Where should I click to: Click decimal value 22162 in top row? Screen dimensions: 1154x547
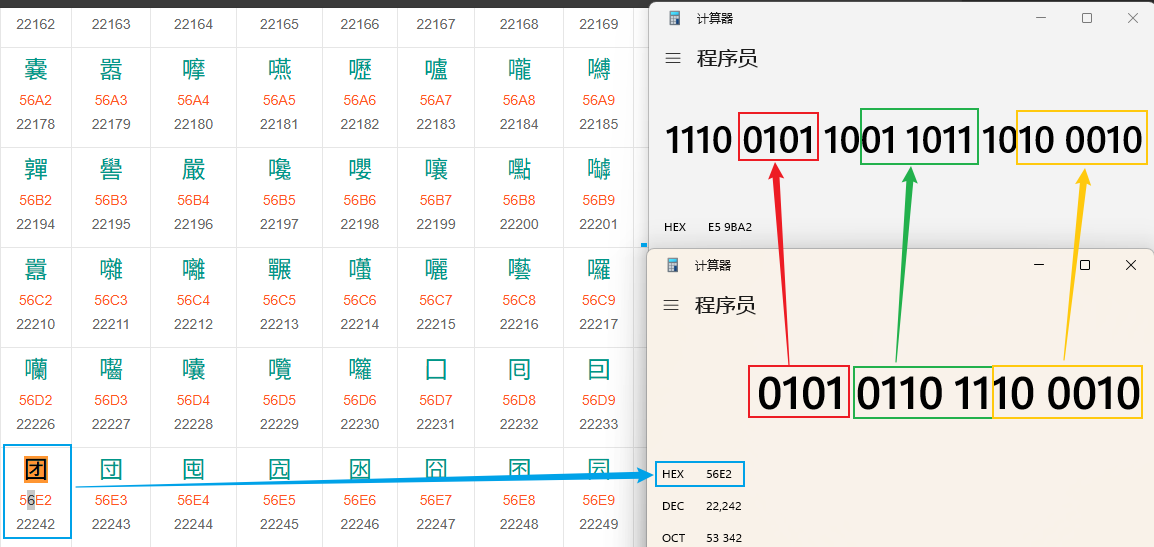point(36,24)
